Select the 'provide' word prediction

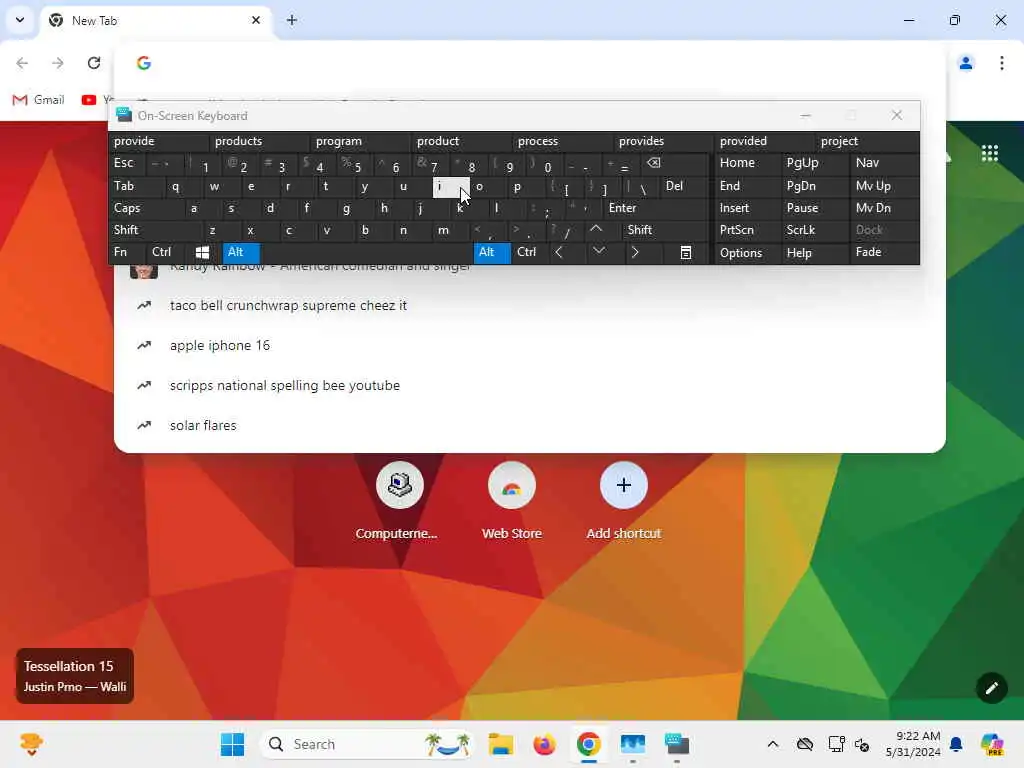[159, 141]
